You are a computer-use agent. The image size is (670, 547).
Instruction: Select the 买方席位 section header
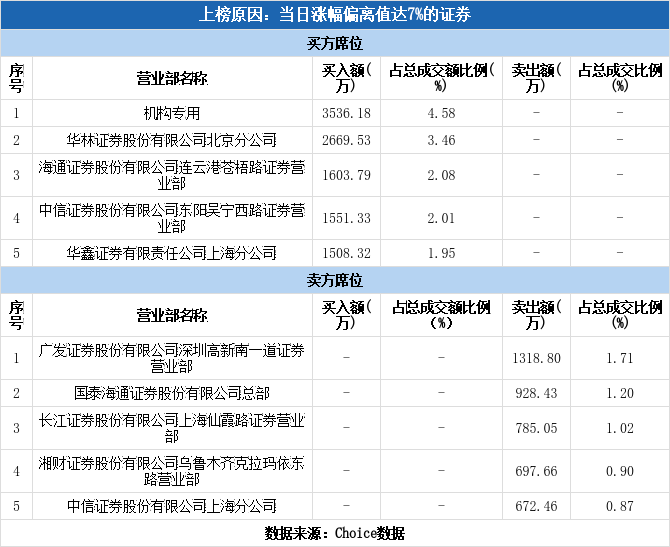pyautogui.click(x=335, y=43)
